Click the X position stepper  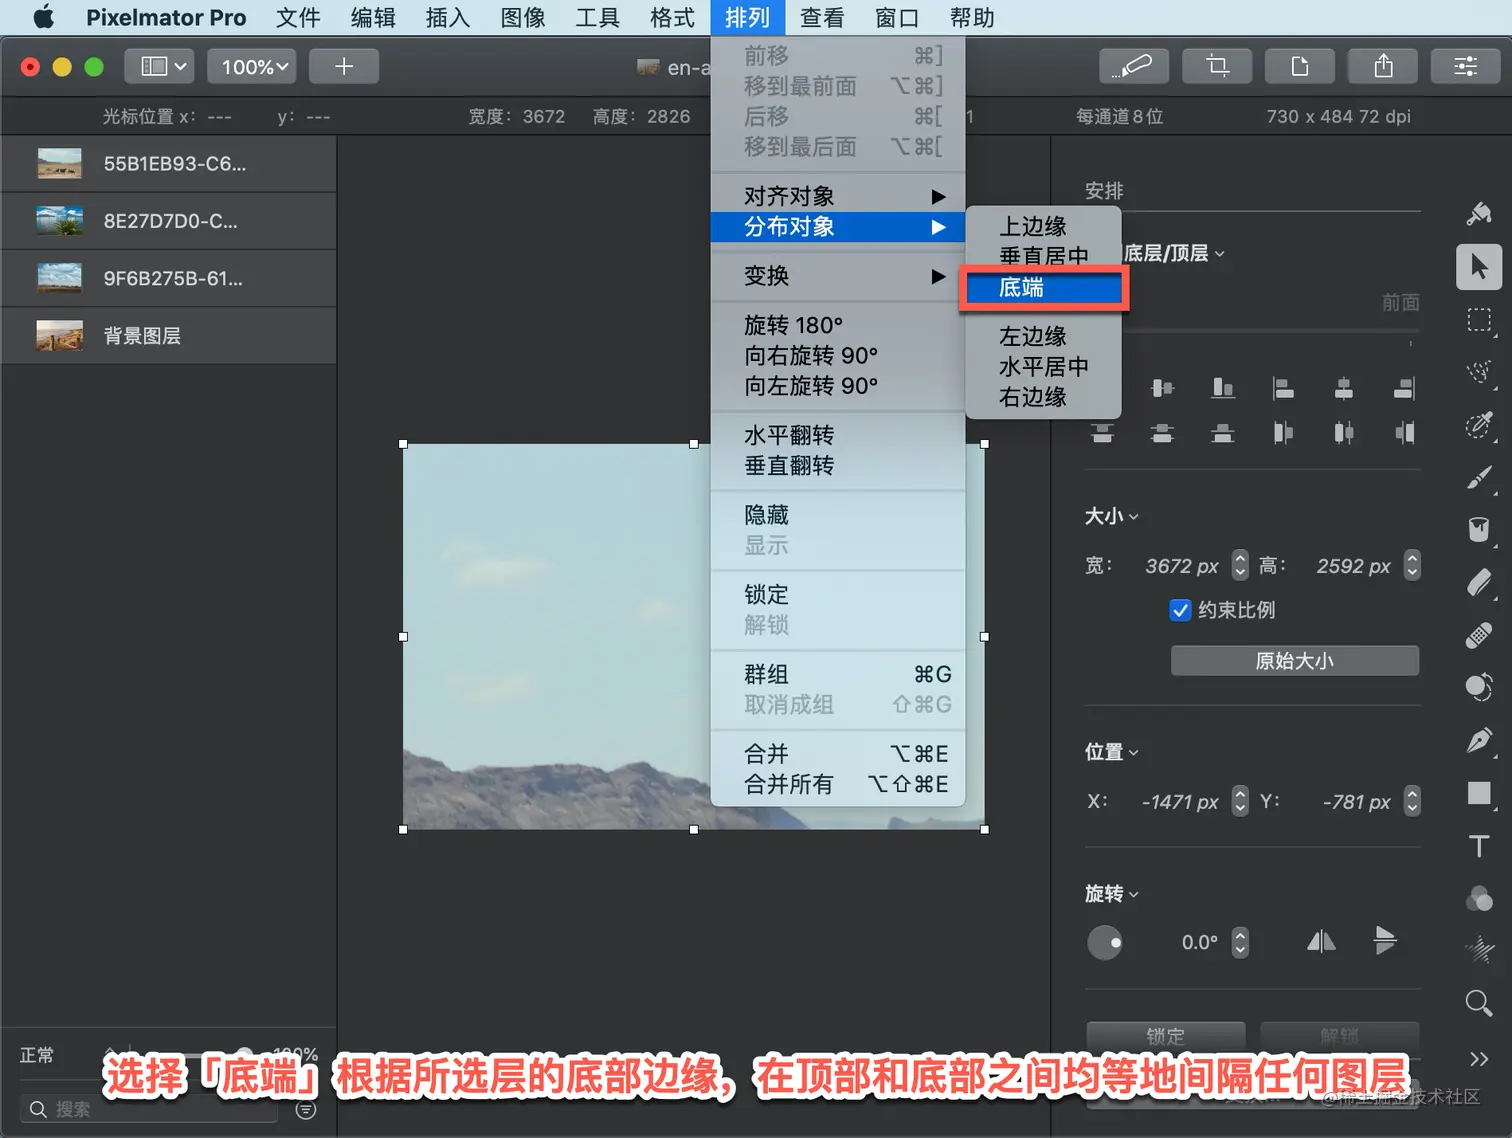(1240, 801)
